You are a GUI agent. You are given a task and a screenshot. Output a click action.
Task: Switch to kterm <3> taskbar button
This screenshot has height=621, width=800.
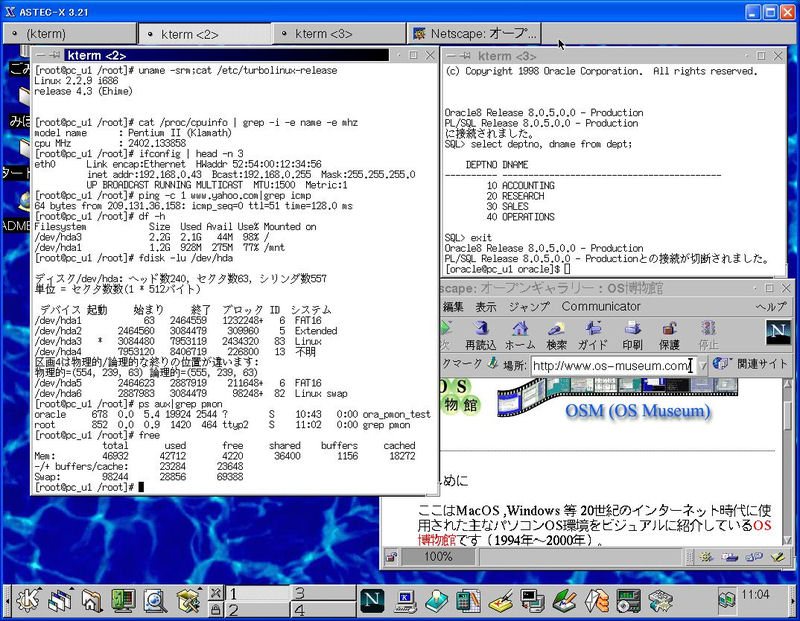[339, 34]
